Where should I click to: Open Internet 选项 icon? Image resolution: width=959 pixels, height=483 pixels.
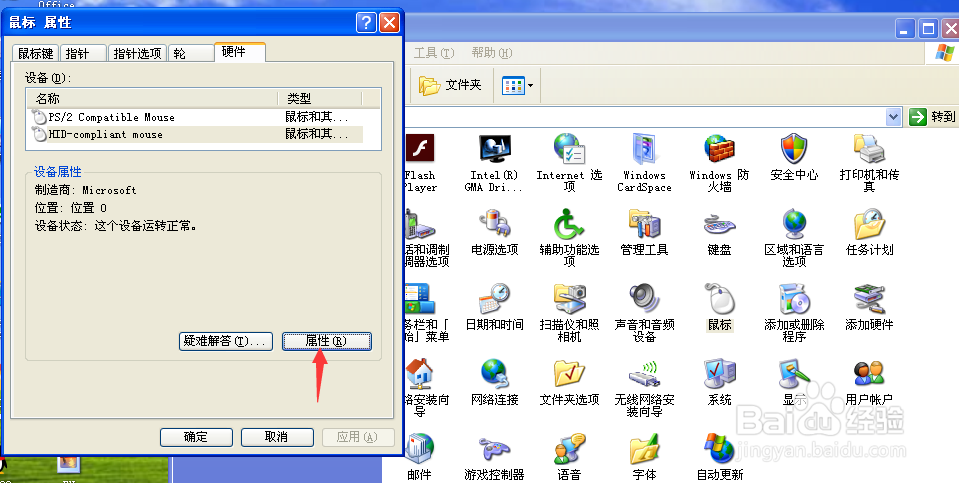point(569,149)
